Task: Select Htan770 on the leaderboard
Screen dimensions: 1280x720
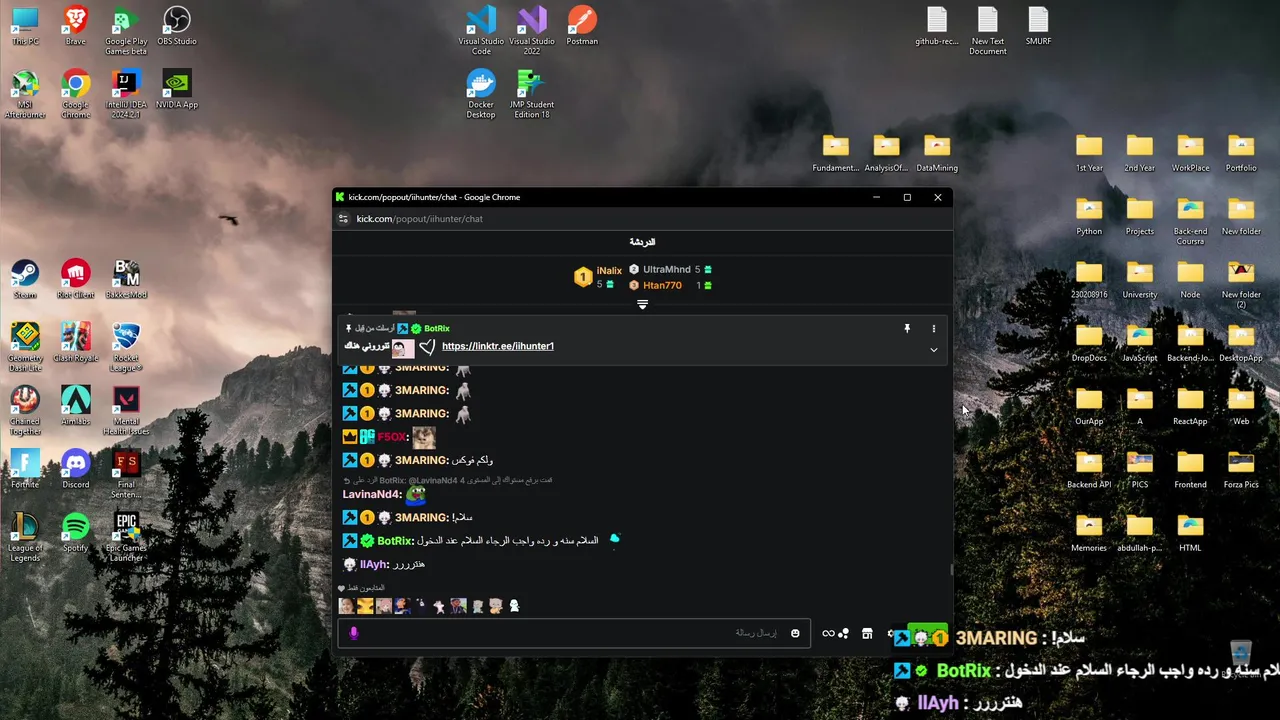Action: click(662, 285)
